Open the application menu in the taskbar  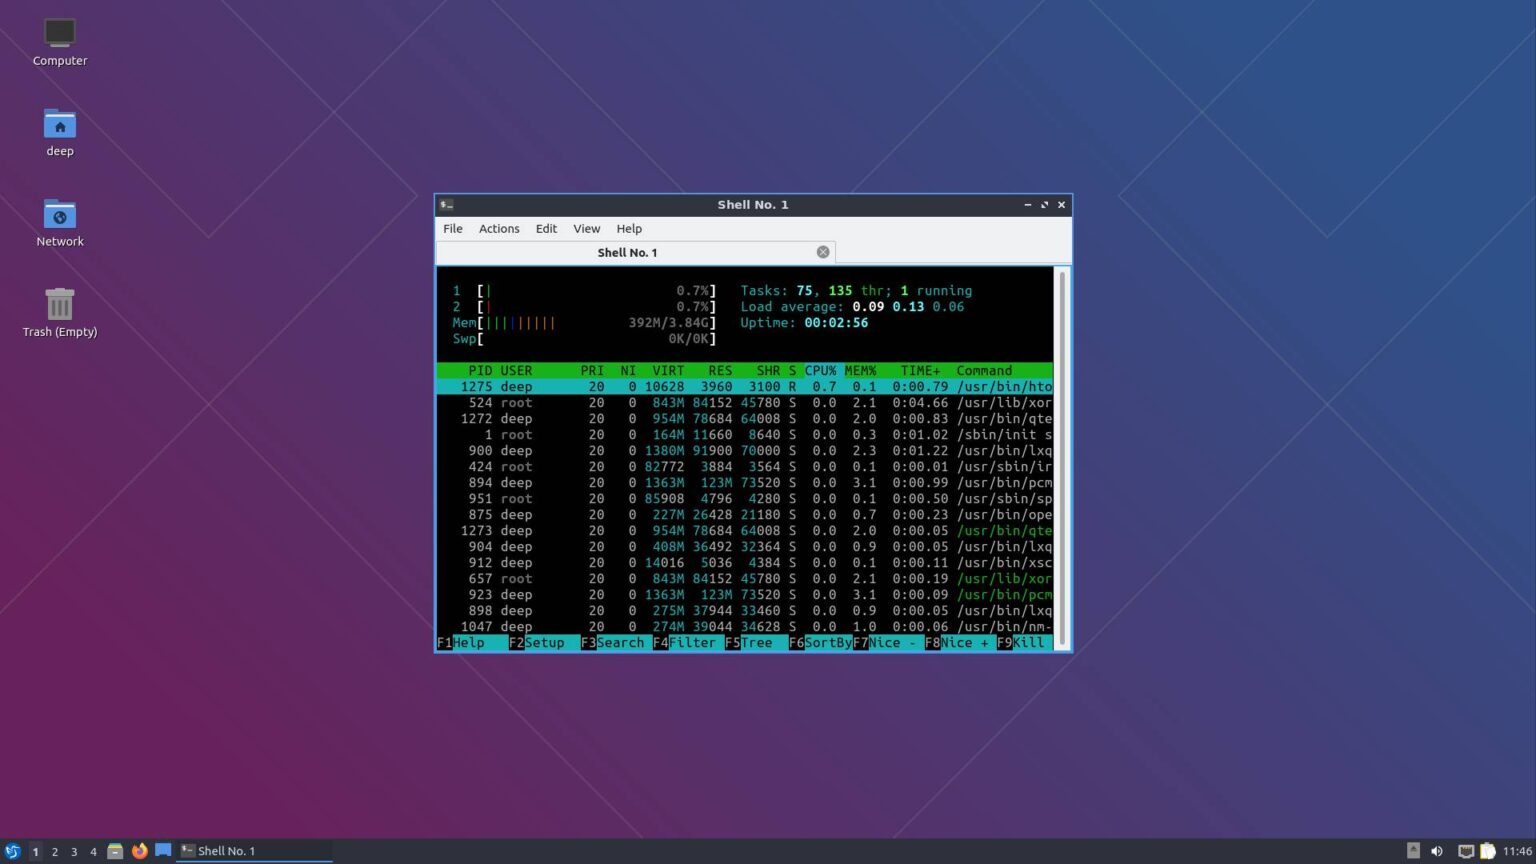point(13,851)
